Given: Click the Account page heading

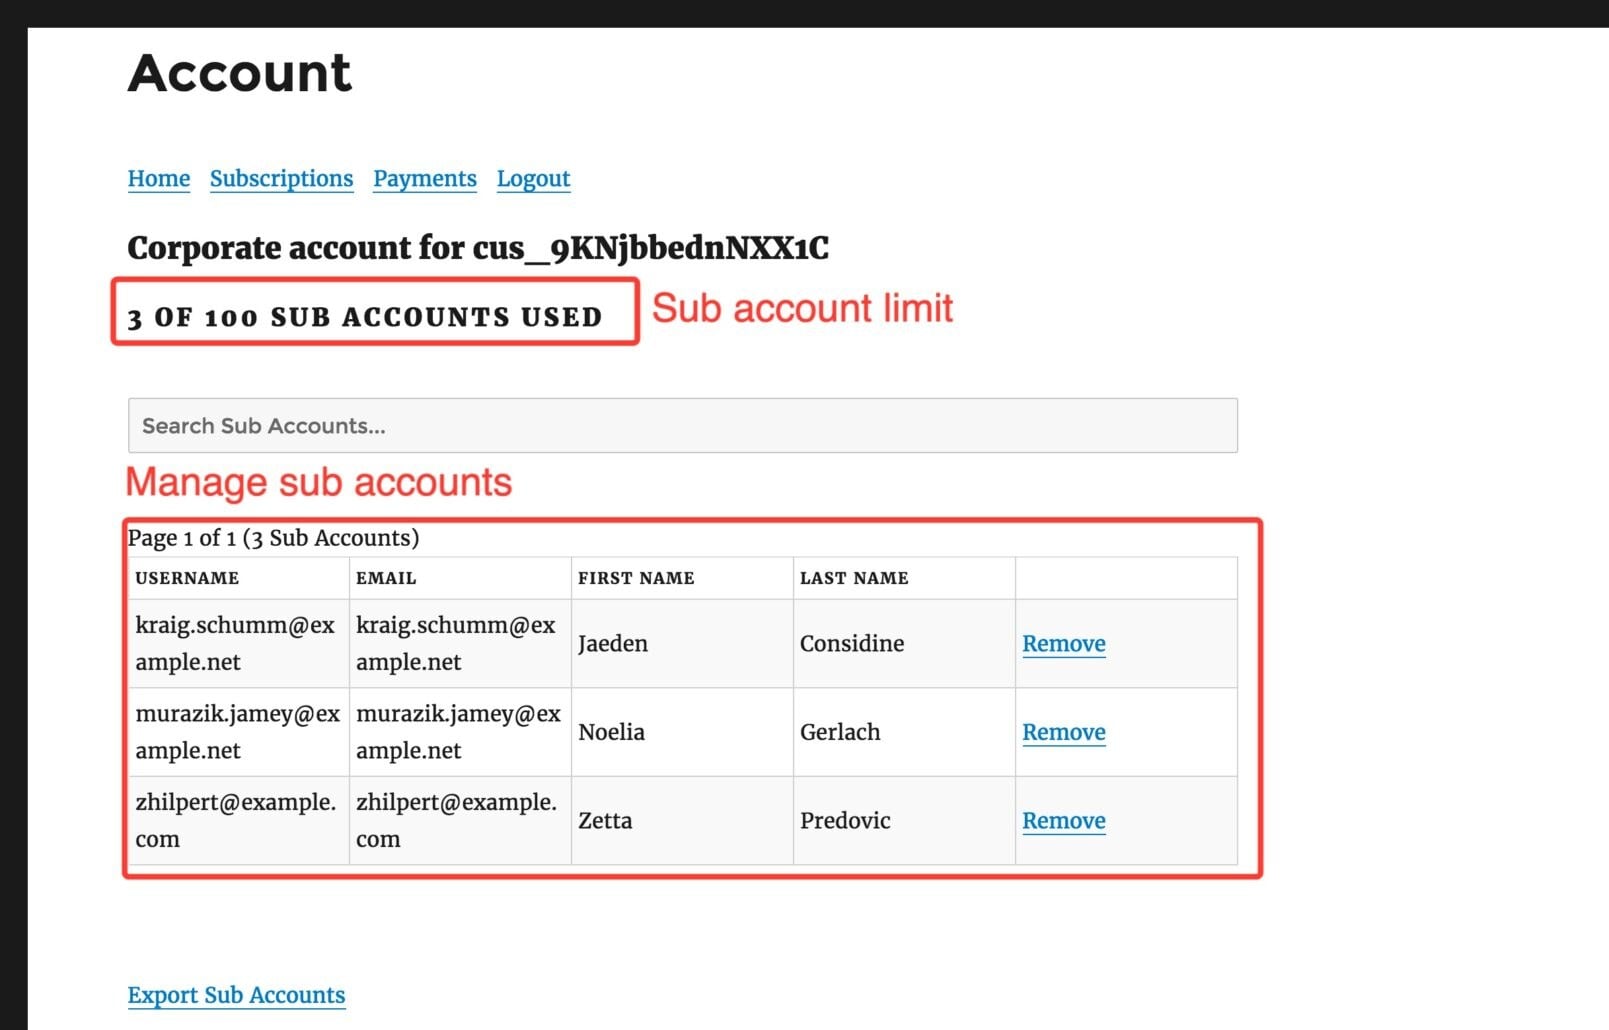Looking at the screenshot, I should pyautogui.click(x=239, y=74).
